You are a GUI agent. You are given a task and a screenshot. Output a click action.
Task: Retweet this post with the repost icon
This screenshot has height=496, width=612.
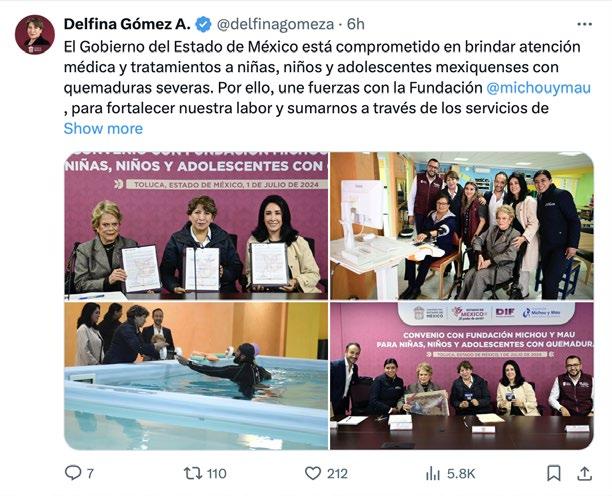pos(193,473)
